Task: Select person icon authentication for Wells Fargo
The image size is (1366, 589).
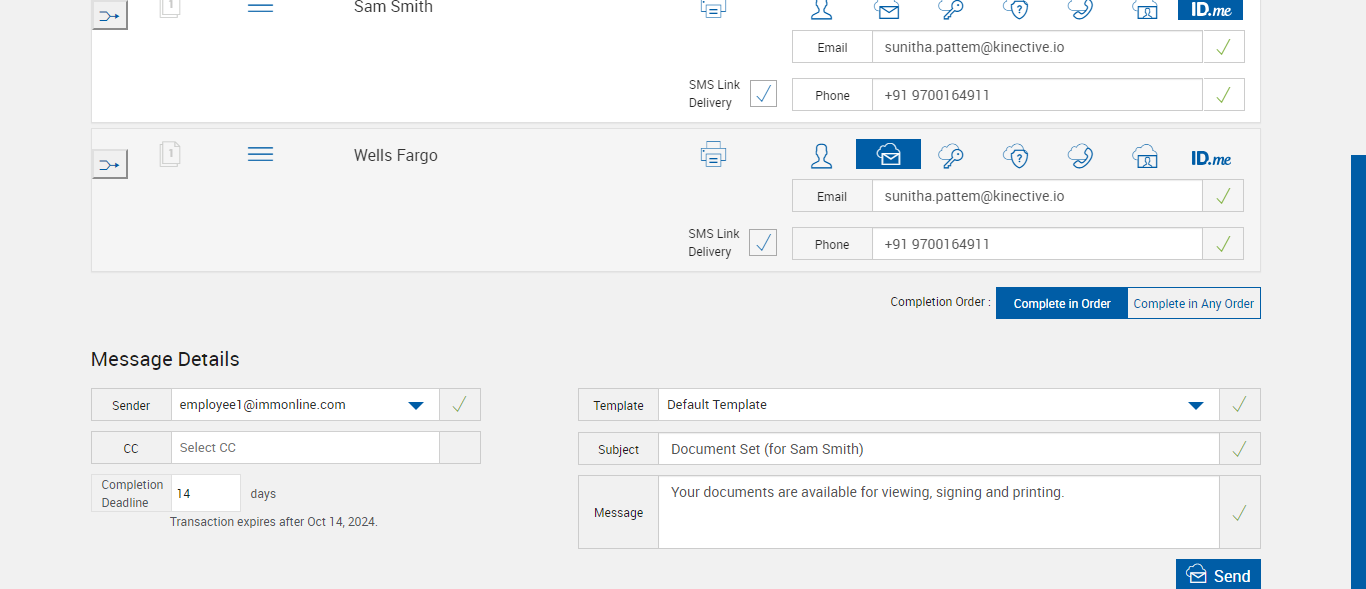Action: 821,156
